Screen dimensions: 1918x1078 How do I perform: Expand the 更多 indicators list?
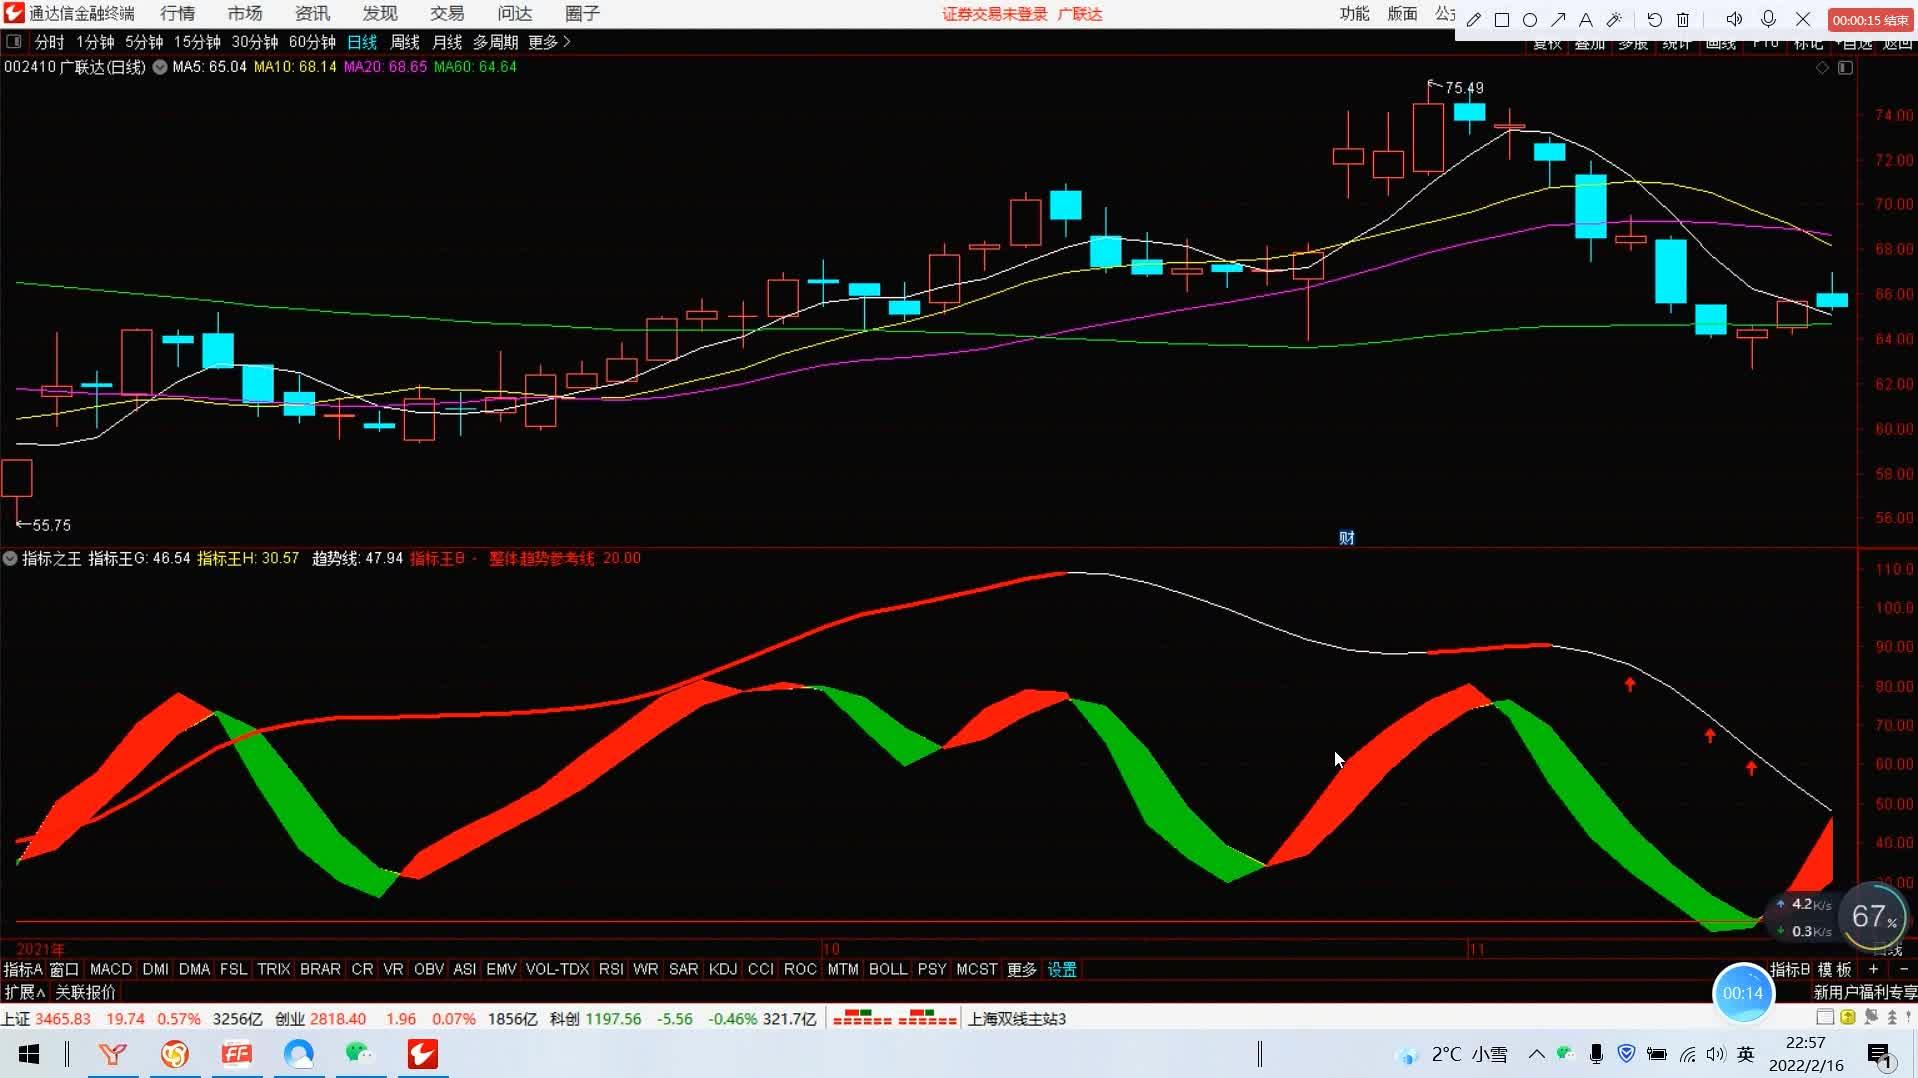pyautogui.click(x=1022, y=969)
